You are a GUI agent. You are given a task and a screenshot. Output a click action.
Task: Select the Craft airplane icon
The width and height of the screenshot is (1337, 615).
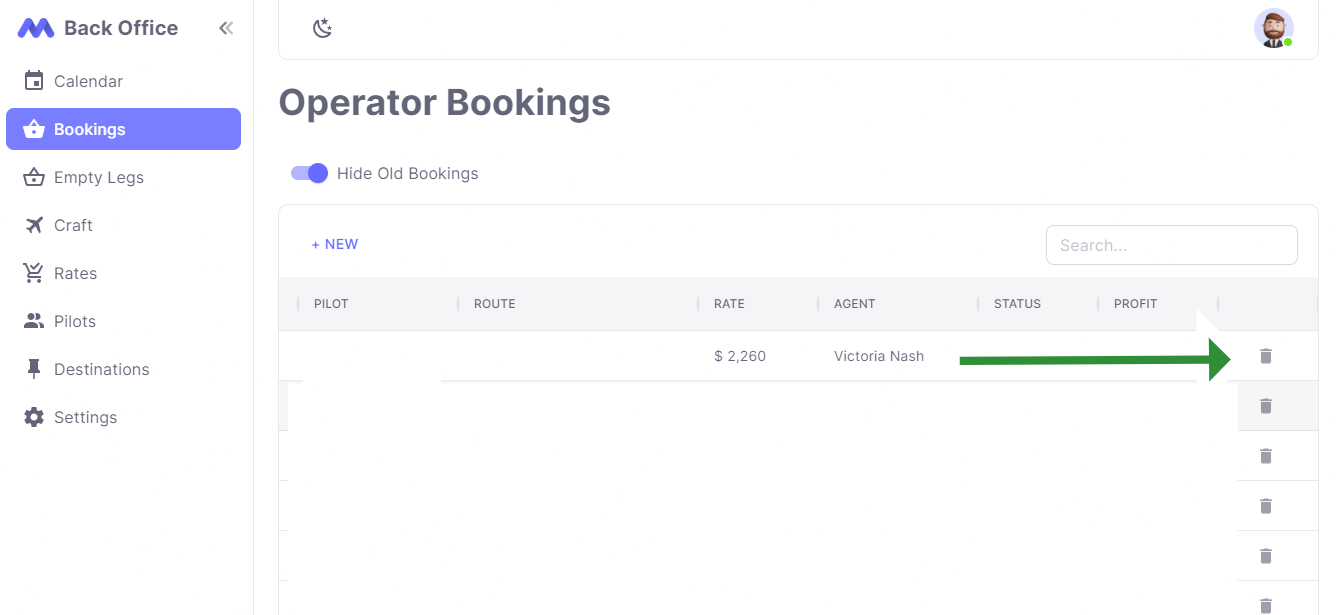32,224
